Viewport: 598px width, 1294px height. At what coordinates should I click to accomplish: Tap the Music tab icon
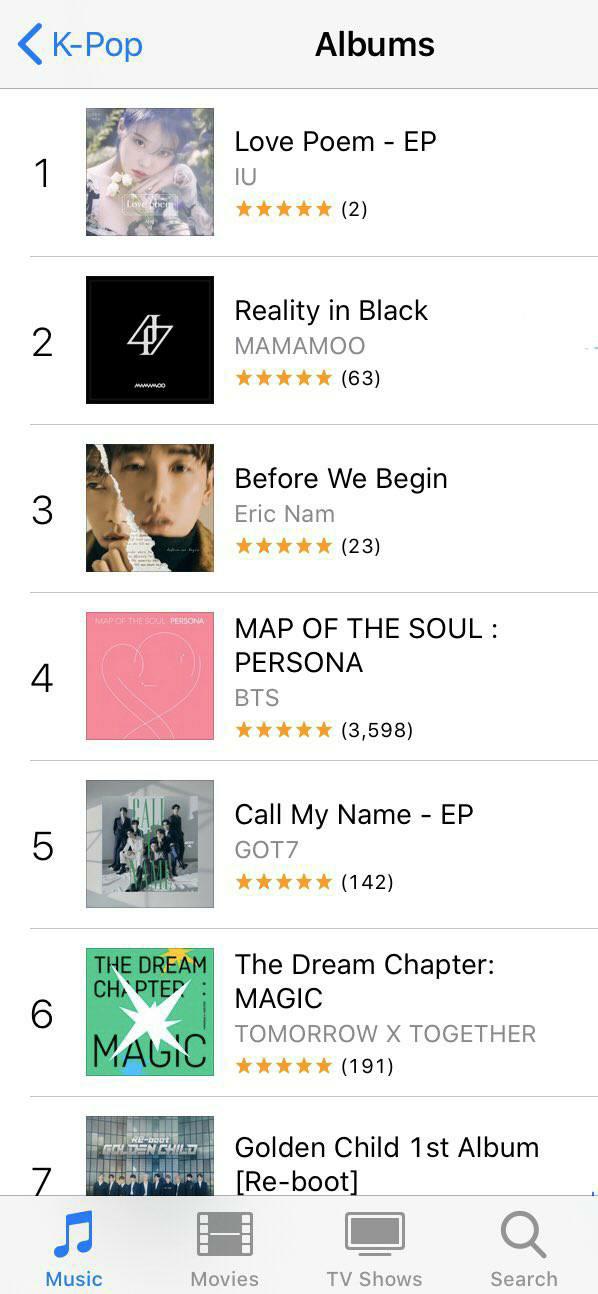pyautogui.click(x=73, y=1234)
